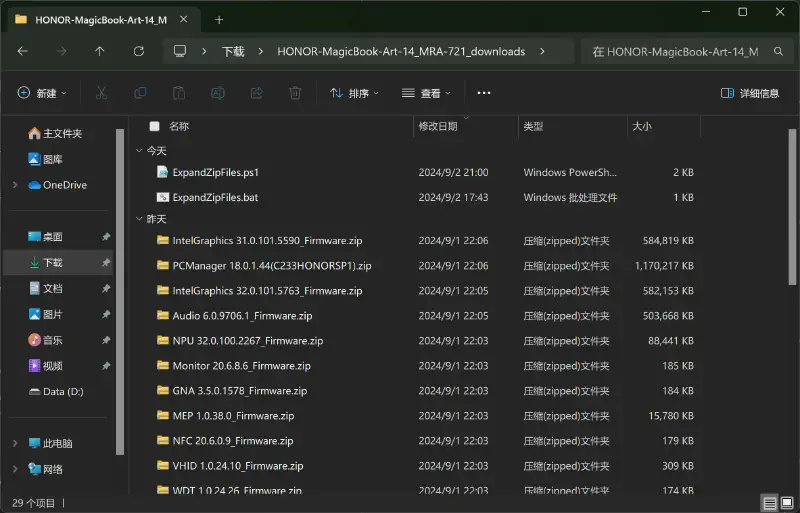Click the 新建 new item button

point(42,93)
